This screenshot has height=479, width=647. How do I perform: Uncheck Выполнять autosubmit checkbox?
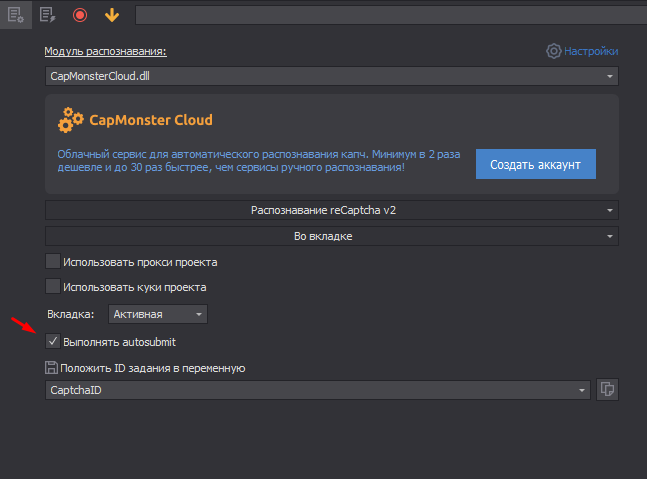click(x=53, y=342)
